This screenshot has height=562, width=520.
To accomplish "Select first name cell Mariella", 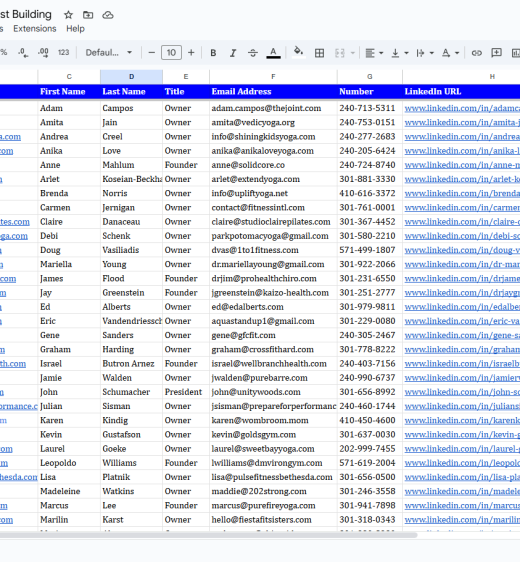I will pos(69,265).
